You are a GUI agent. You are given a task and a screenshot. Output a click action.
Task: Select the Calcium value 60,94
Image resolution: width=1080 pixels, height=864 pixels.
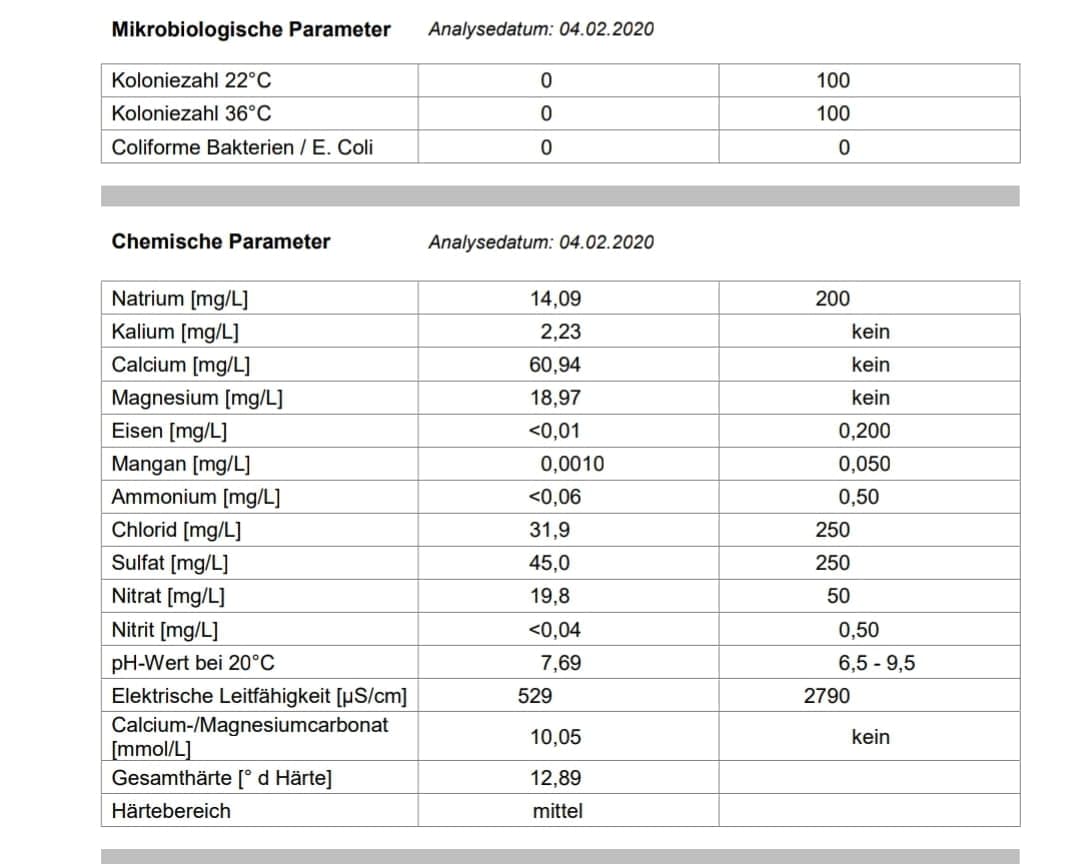pos(555,365)
